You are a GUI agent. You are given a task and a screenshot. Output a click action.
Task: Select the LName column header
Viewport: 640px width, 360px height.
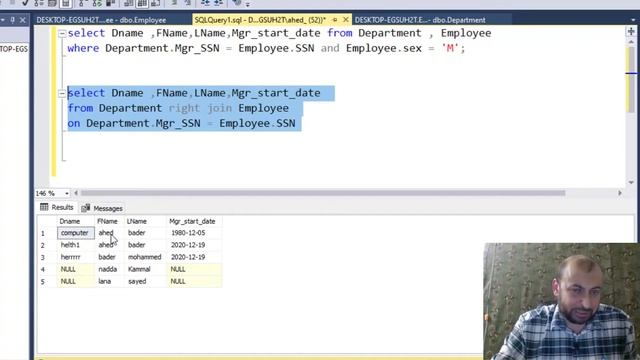point(145,221)
